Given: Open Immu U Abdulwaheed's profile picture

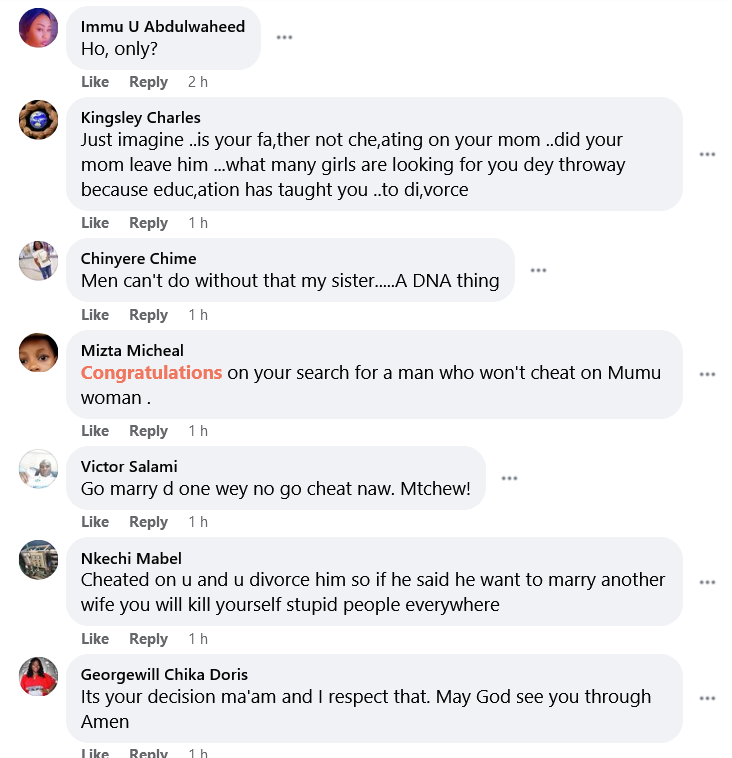Looking at the screenshot, I should pyautogui.click(x=38, y=27).
